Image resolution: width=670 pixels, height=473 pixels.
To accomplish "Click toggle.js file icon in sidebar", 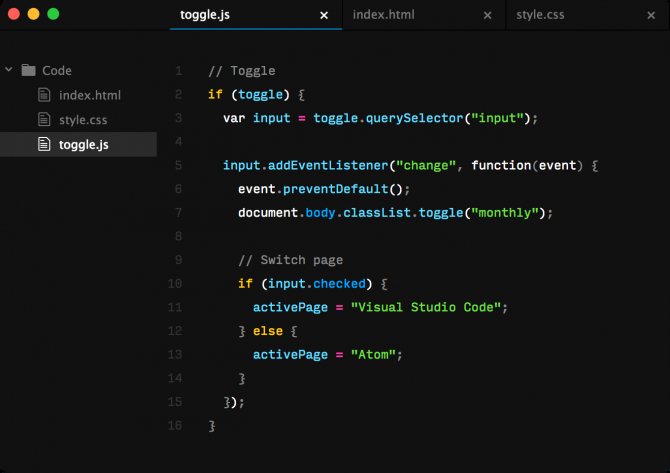I will click(44, 144).
